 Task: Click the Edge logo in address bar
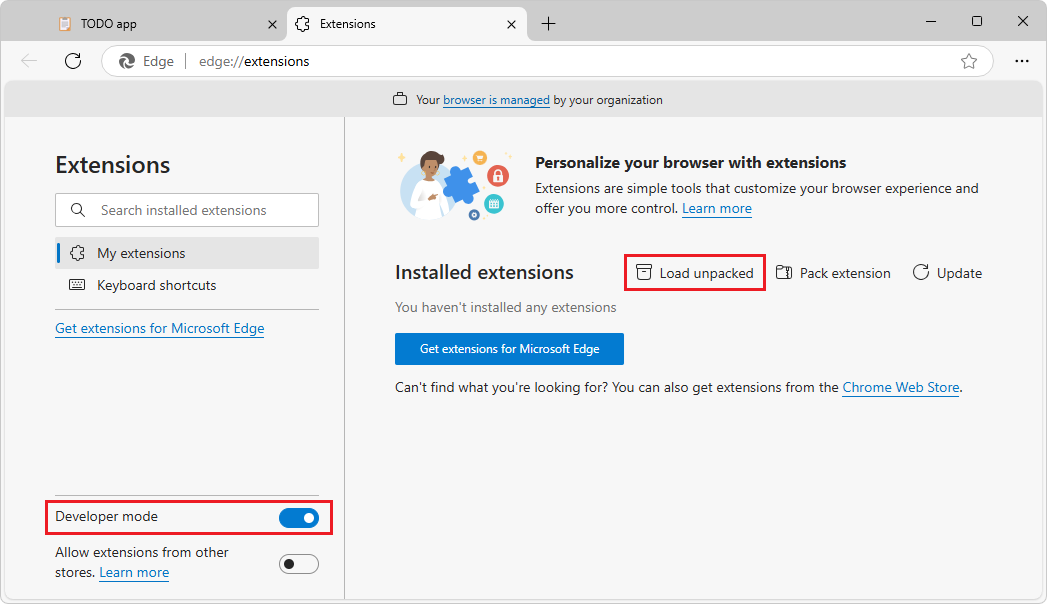tap(126, 61)
